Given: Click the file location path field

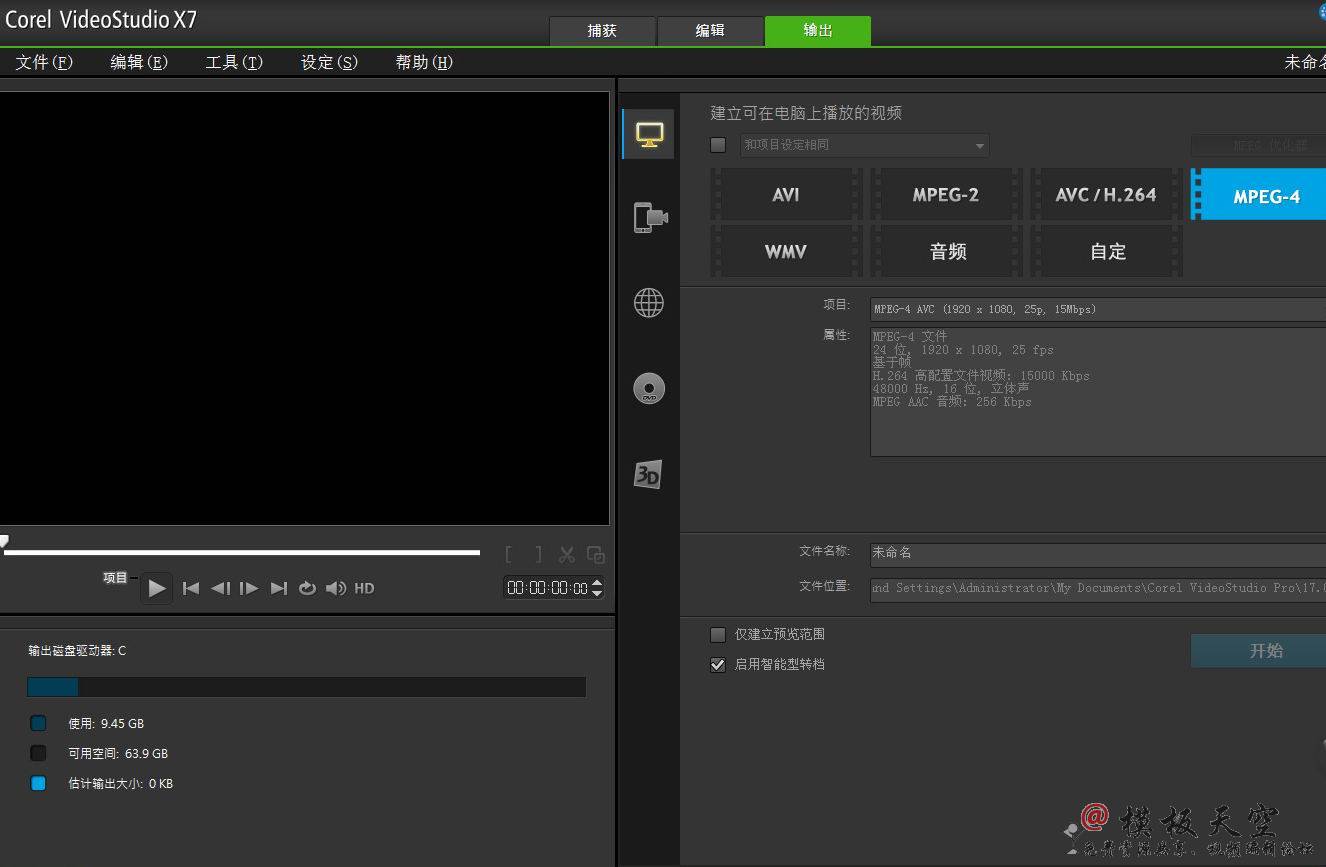Looking at the screenshot, I should point(1098,588).
